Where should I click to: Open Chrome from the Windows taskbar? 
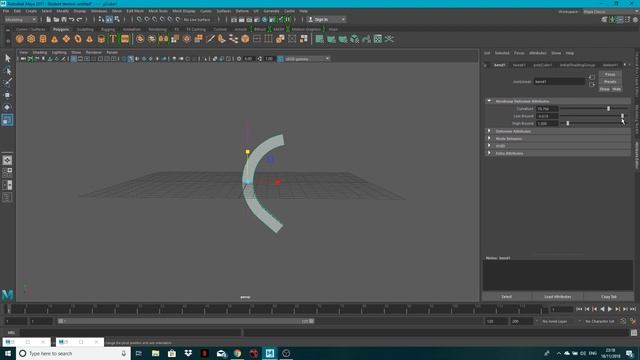237,353
